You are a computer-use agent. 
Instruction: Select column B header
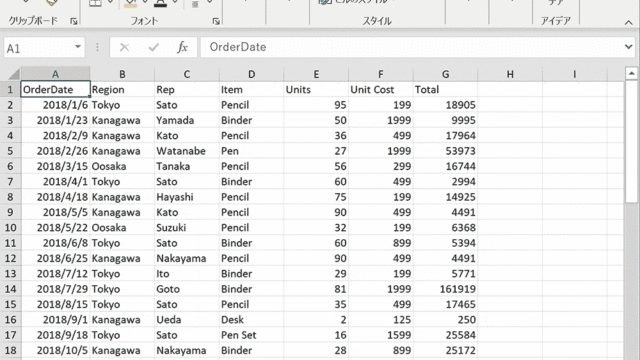[x=122, y=74]
